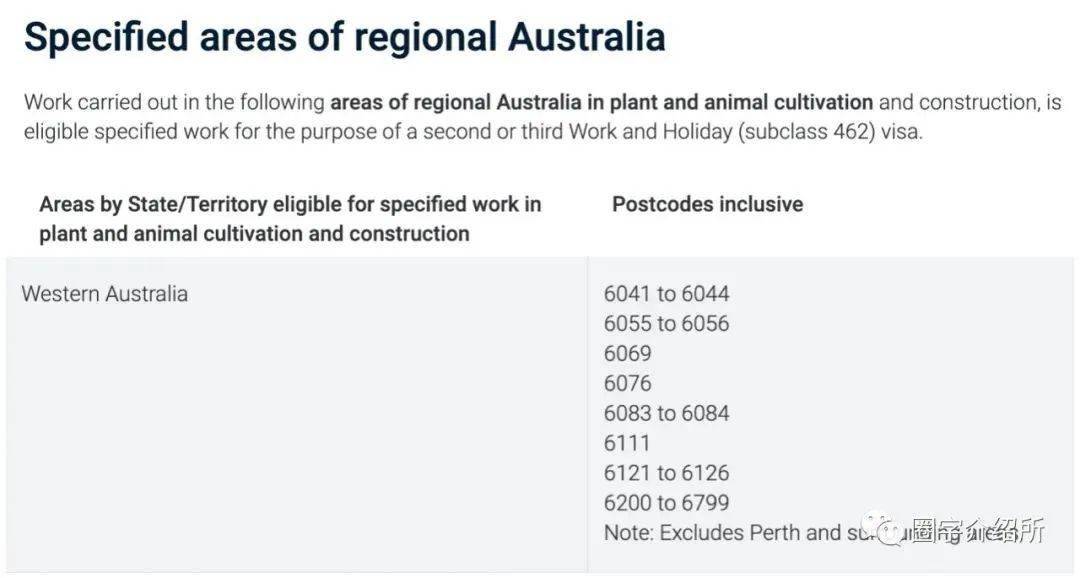Select the "Western Australia" table cell
The height and width of the screenshot is (578, 1080).
click(104, 294)
